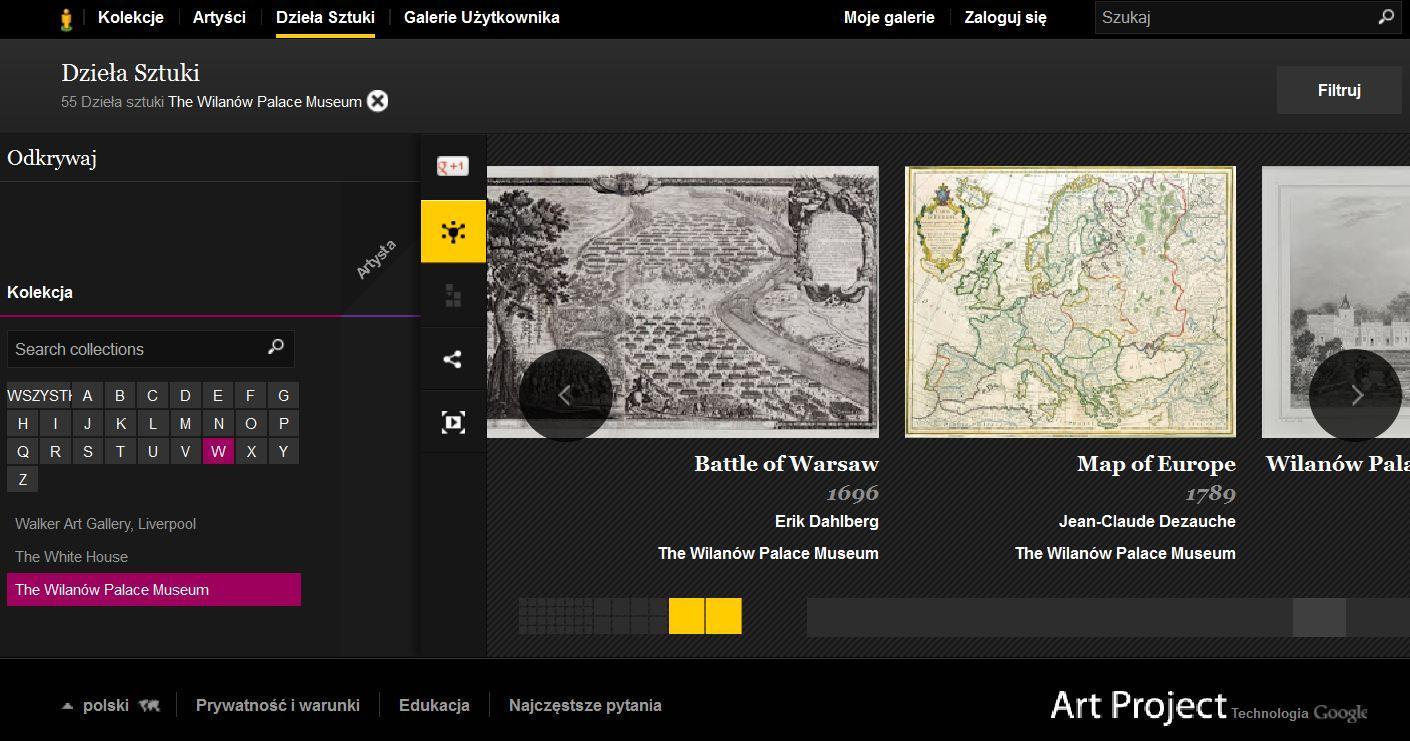Click the translate icon next to polski
The width and height of the screenshot is (1410, 741).
149,705
